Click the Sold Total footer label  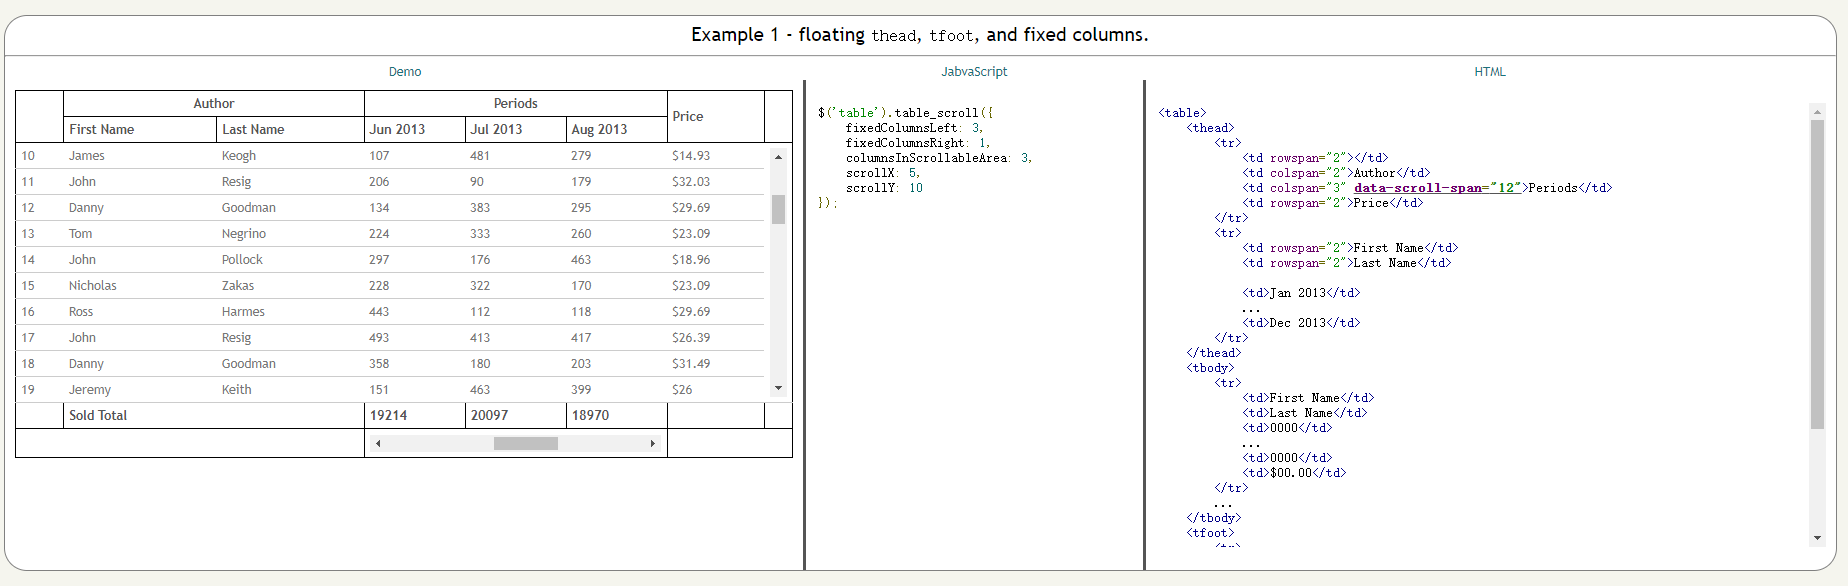[98, 416]
